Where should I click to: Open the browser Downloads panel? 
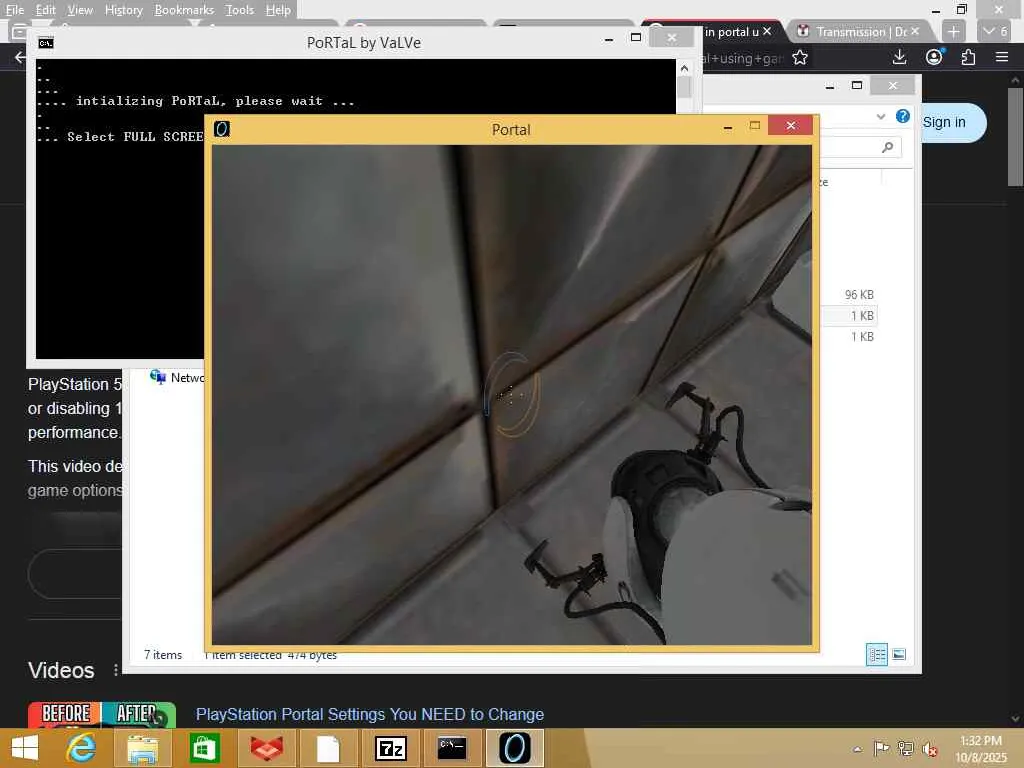[x=899, y=57]
